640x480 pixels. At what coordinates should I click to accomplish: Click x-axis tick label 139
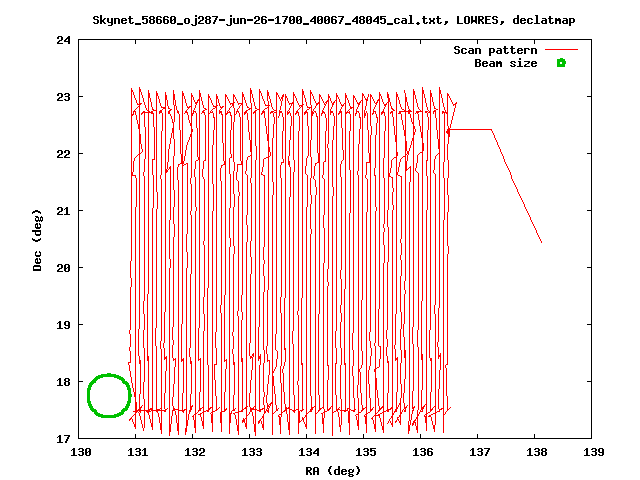point(594,452)
